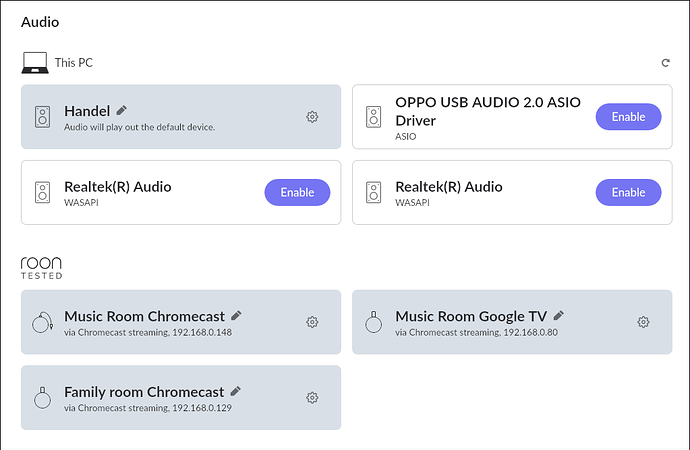Enable the right Realtek(R) Audio WASAPI device
Viewport: 690px width, 450px height.
[628, 192]
